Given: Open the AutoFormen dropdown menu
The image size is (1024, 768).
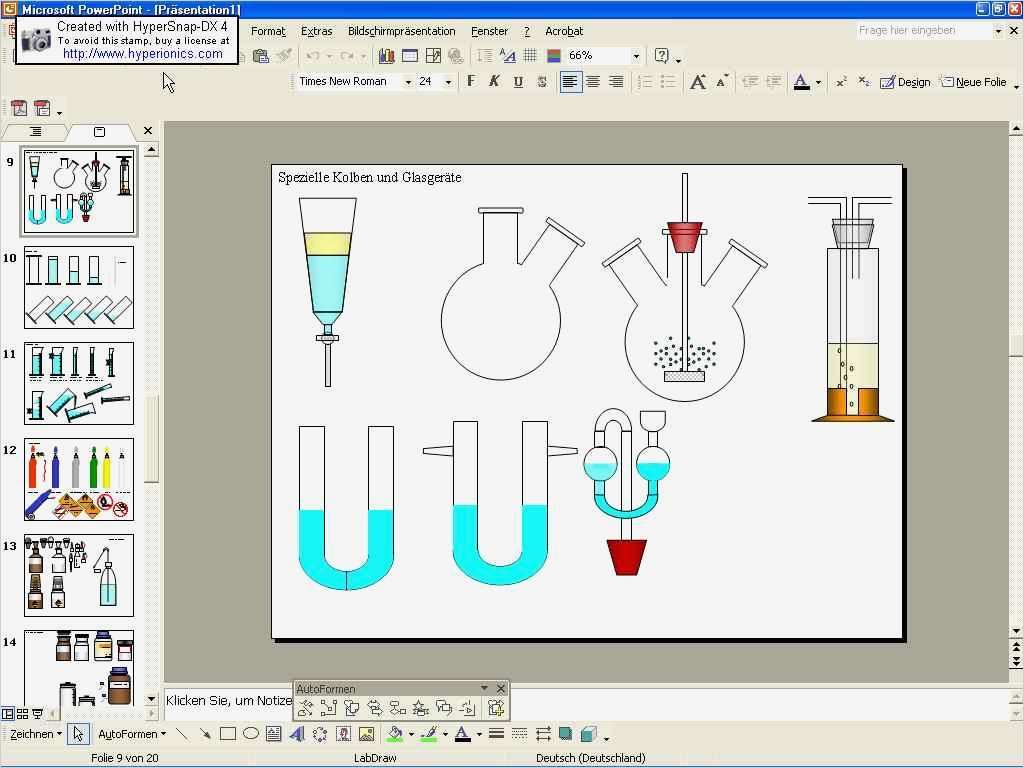Looking at the screenshot, I should coord(132,734).
